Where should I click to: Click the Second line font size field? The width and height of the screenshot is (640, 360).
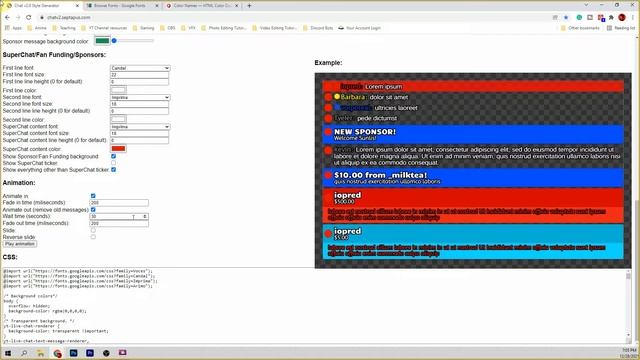(x=140, y=104)
